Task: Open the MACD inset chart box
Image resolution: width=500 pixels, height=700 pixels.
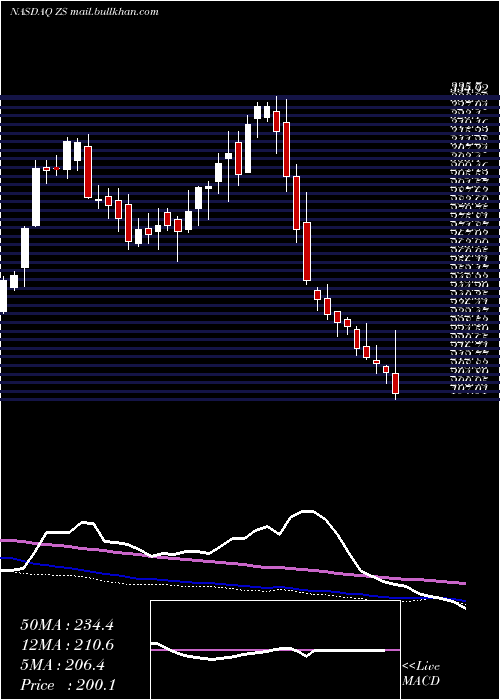Action: coord(275,650)
